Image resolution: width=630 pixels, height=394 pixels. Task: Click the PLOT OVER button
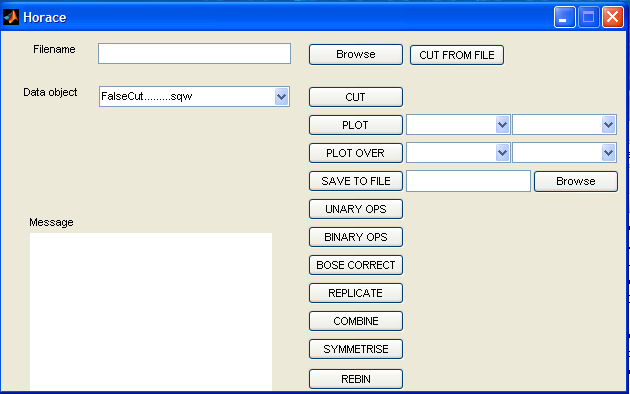click(x=356, y=153)
